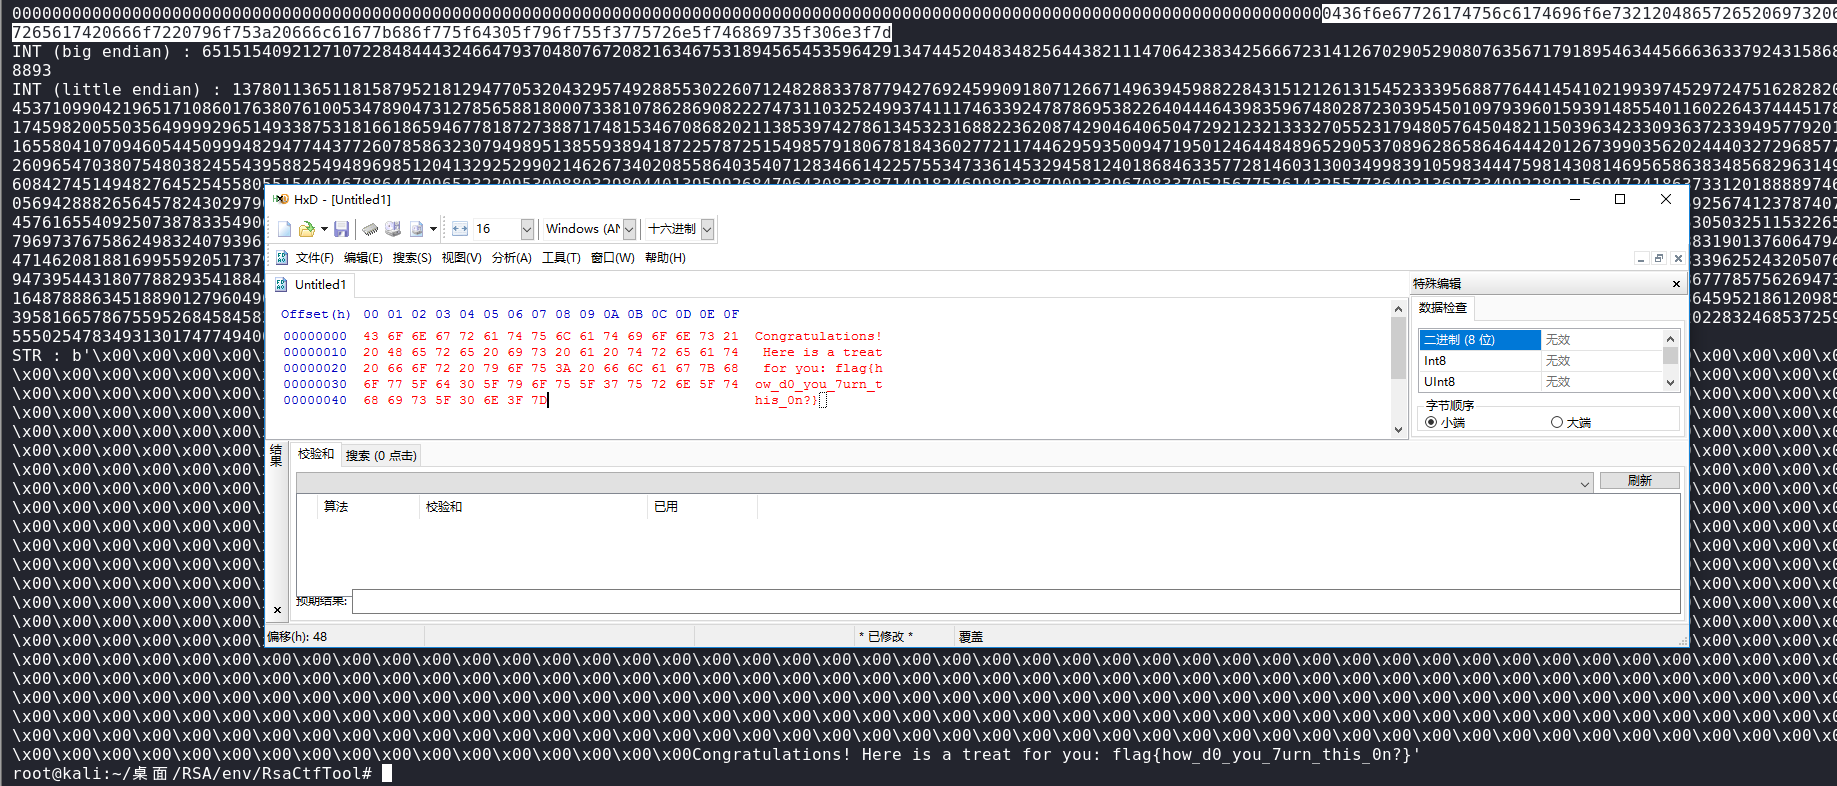
Task: Switch to the 搜索 (0 点击) tab
Action: tap(381, 456)
